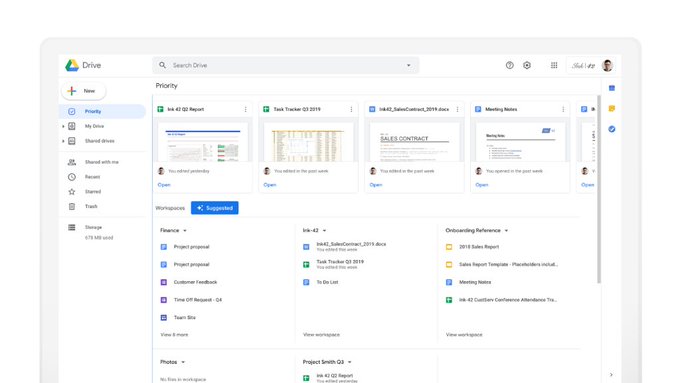Open Customer Feedback in Finance workspace
Image resolution: width=680 pixels, height=383 pixels.
pos(195,282)
